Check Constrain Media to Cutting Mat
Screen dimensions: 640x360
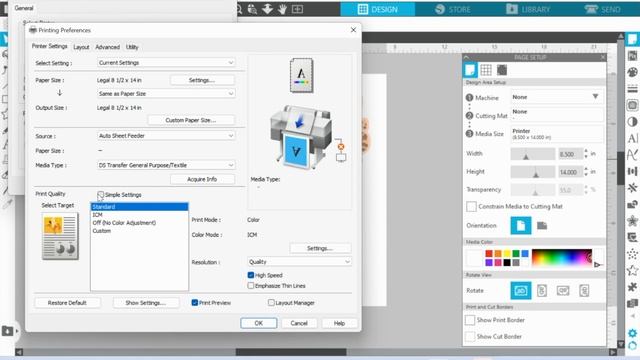coord(471,207)
